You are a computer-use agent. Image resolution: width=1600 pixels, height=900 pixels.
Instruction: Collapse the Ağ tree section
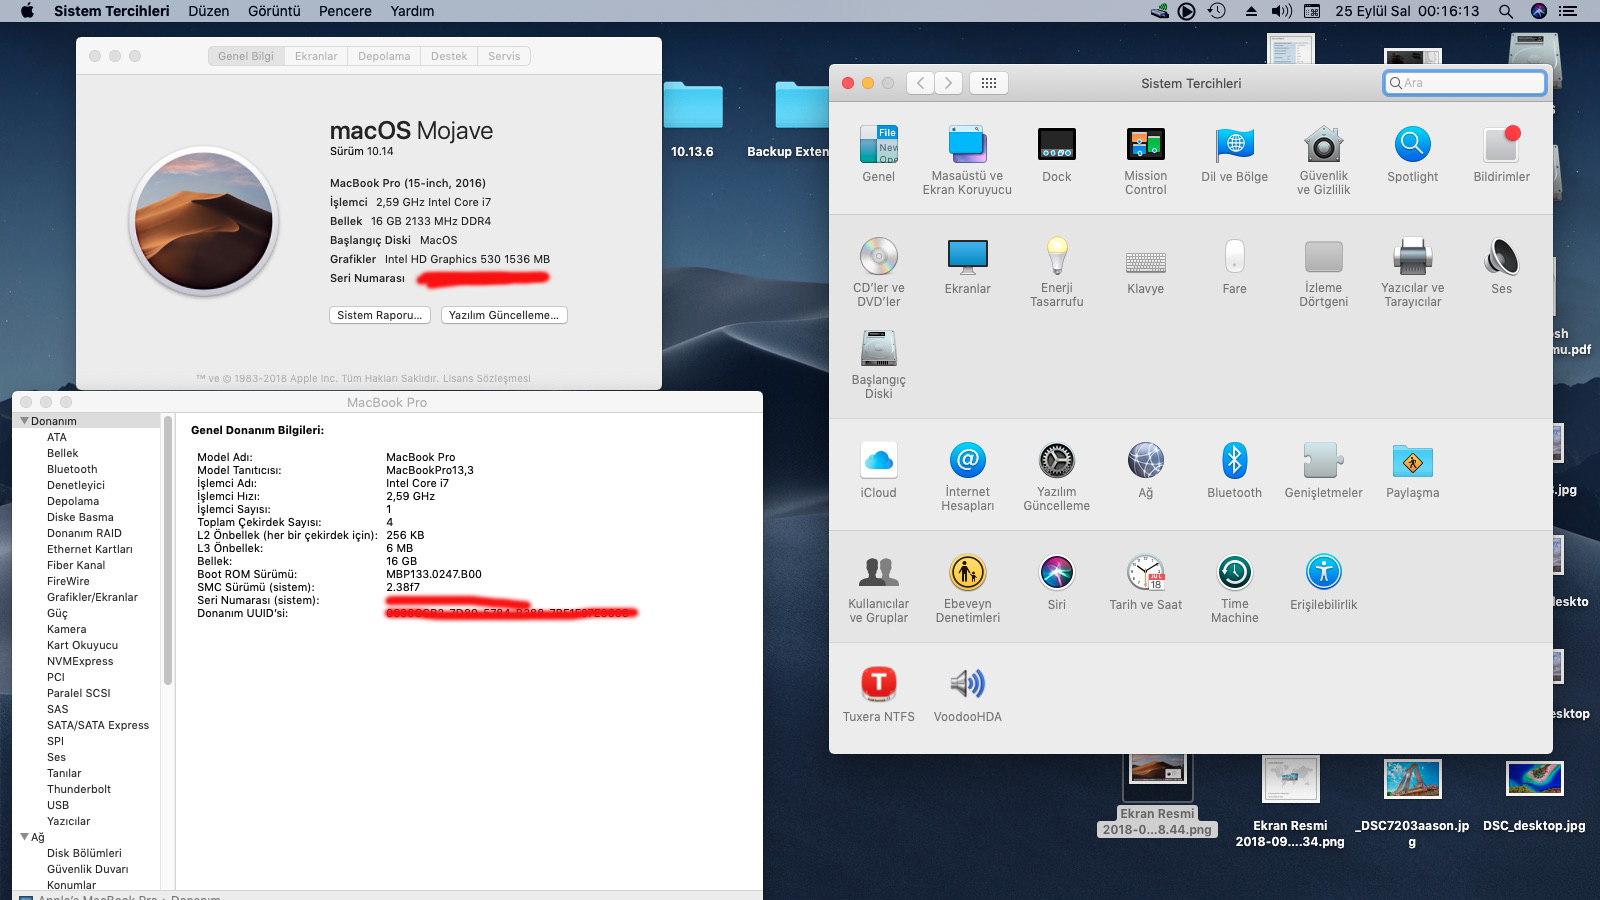click(x=24, y=837)
